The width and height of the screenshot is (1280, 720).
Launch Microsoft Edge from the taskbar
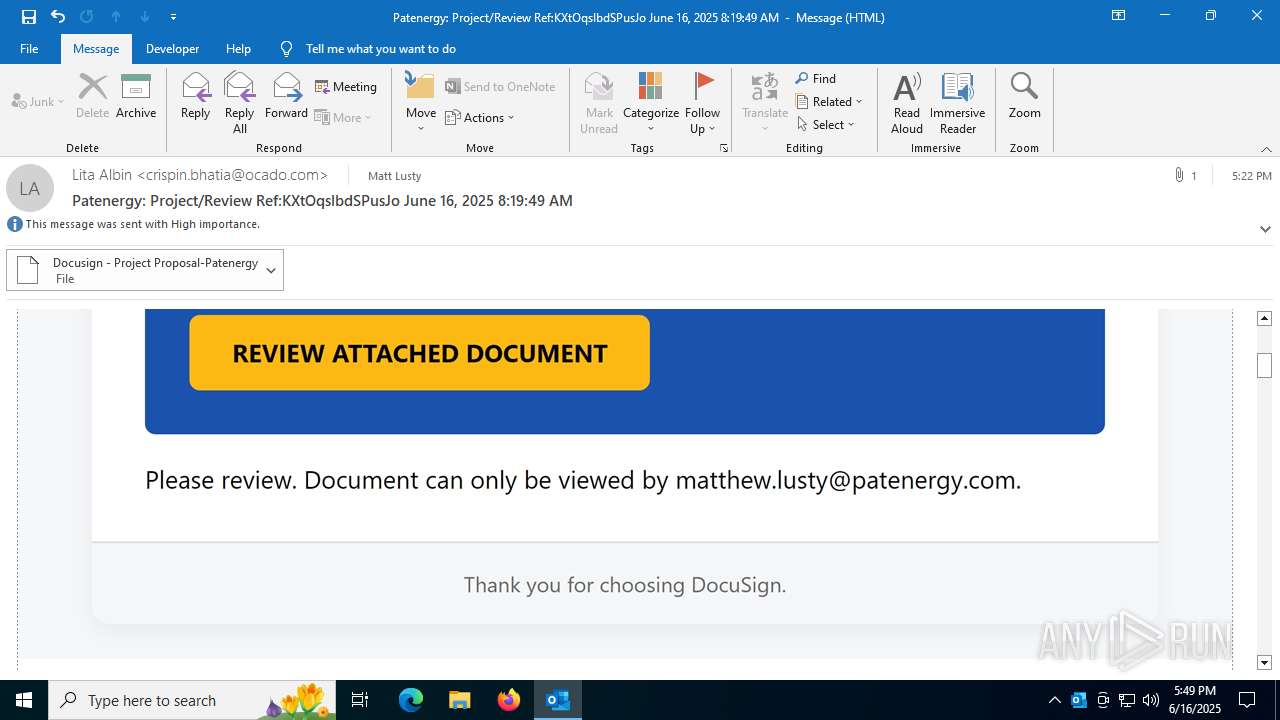coord(411,700)
